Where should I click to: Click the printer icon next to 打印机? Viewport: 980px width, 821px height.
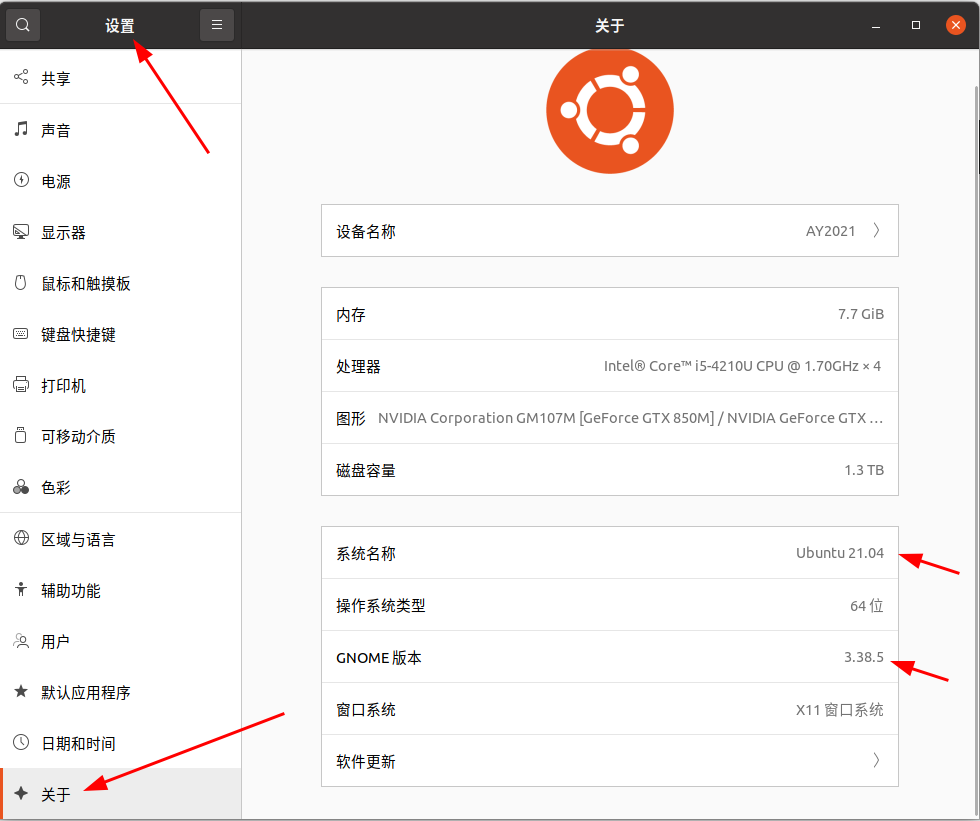tap(21, 384)
